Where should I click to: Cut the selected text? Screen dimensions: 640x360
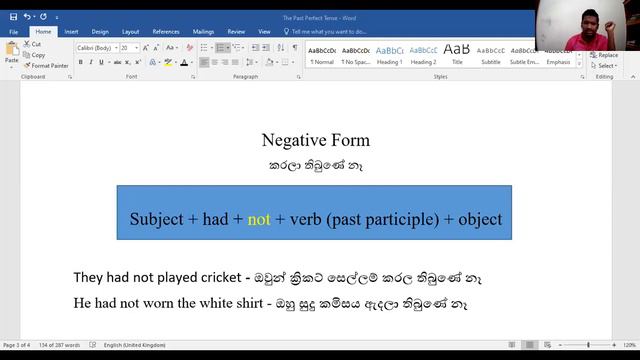32,44
